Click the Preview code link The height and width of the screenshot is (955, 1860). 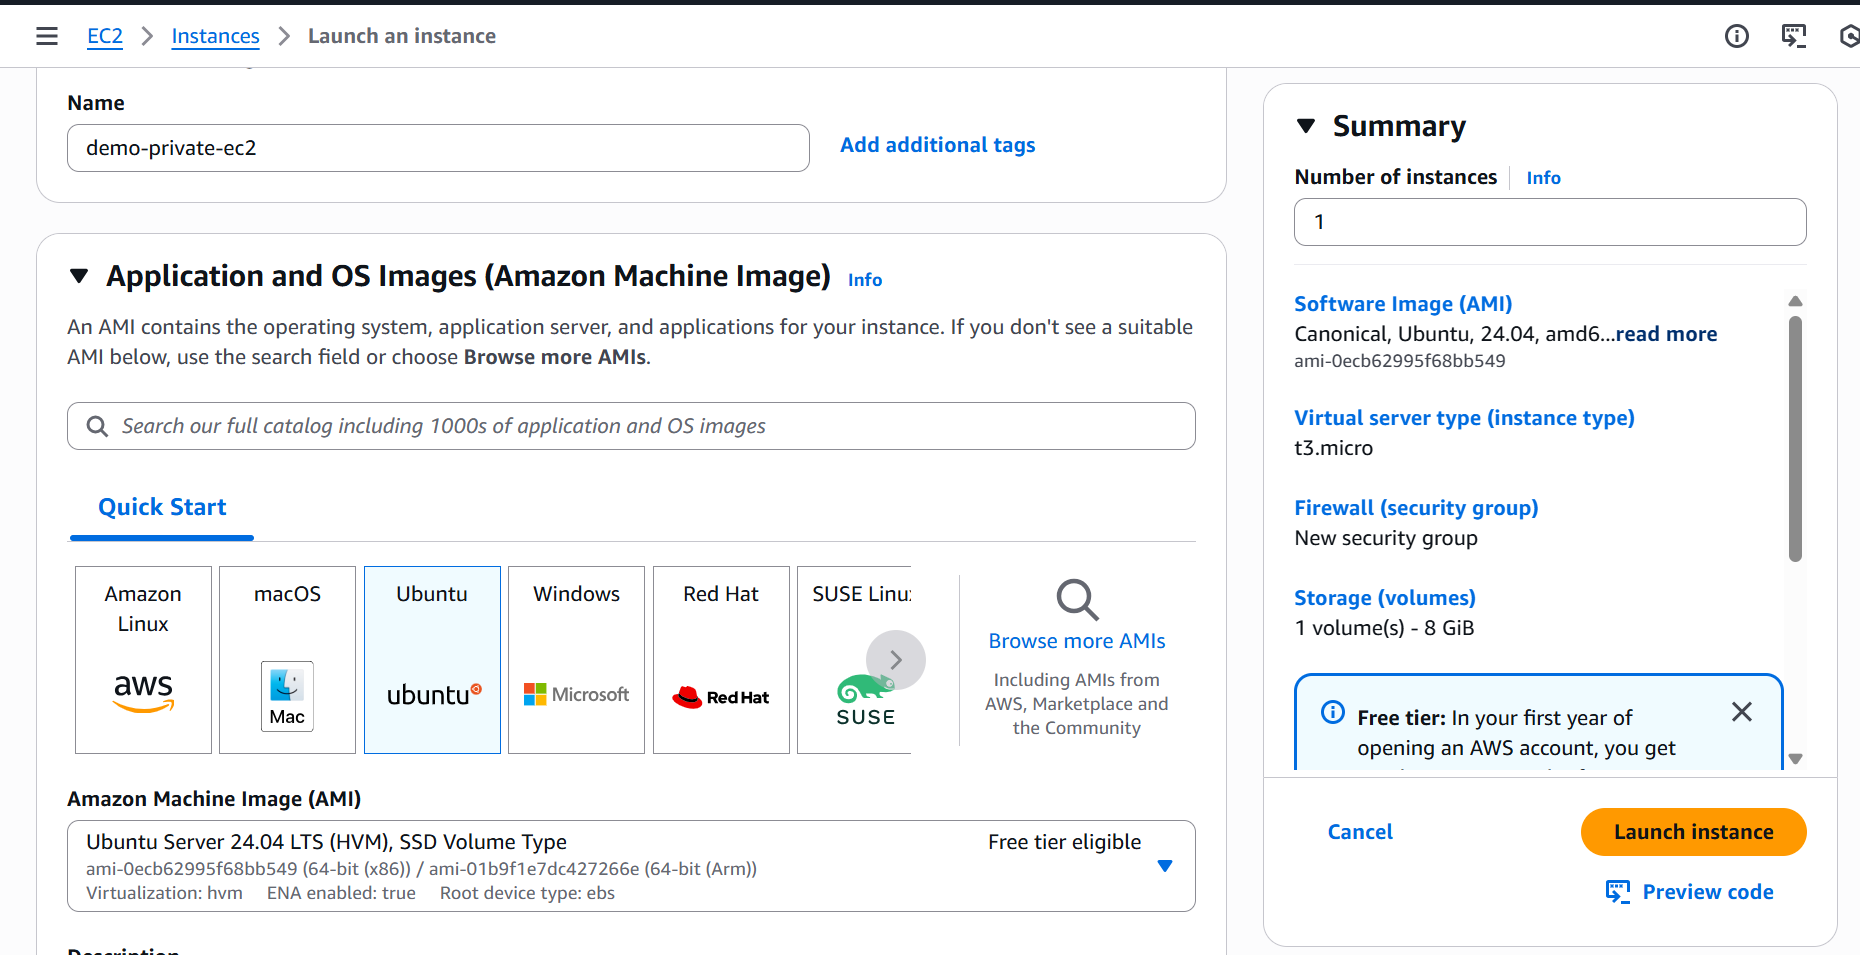pos(1707,892)
